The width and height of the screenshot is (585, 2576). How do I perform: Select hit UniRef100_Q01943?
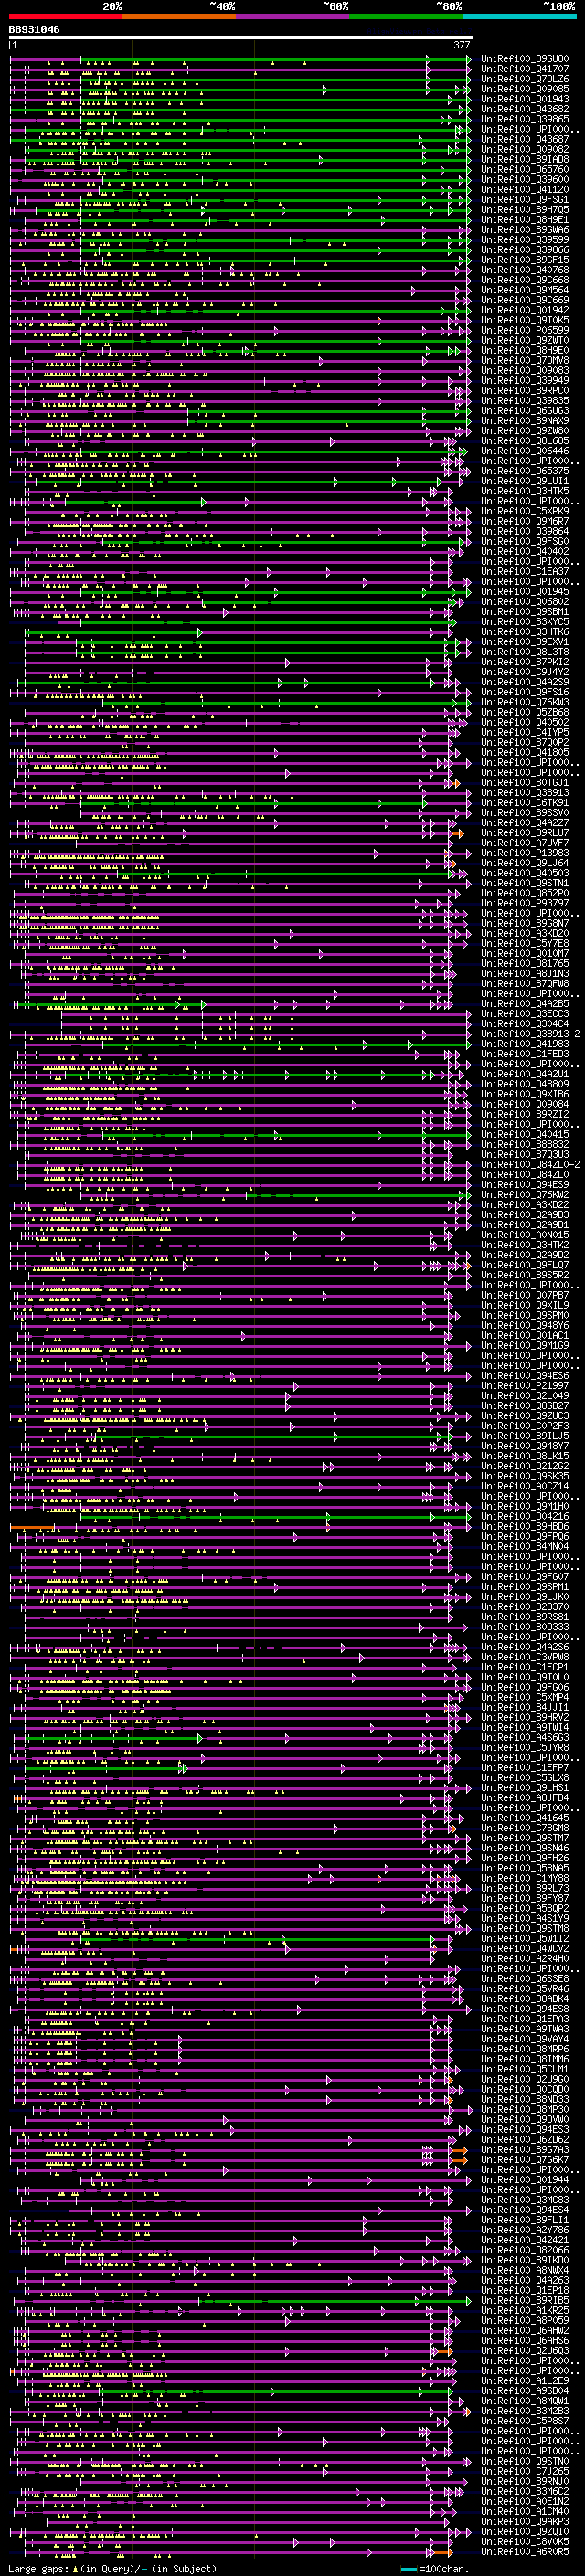[525, 99]
